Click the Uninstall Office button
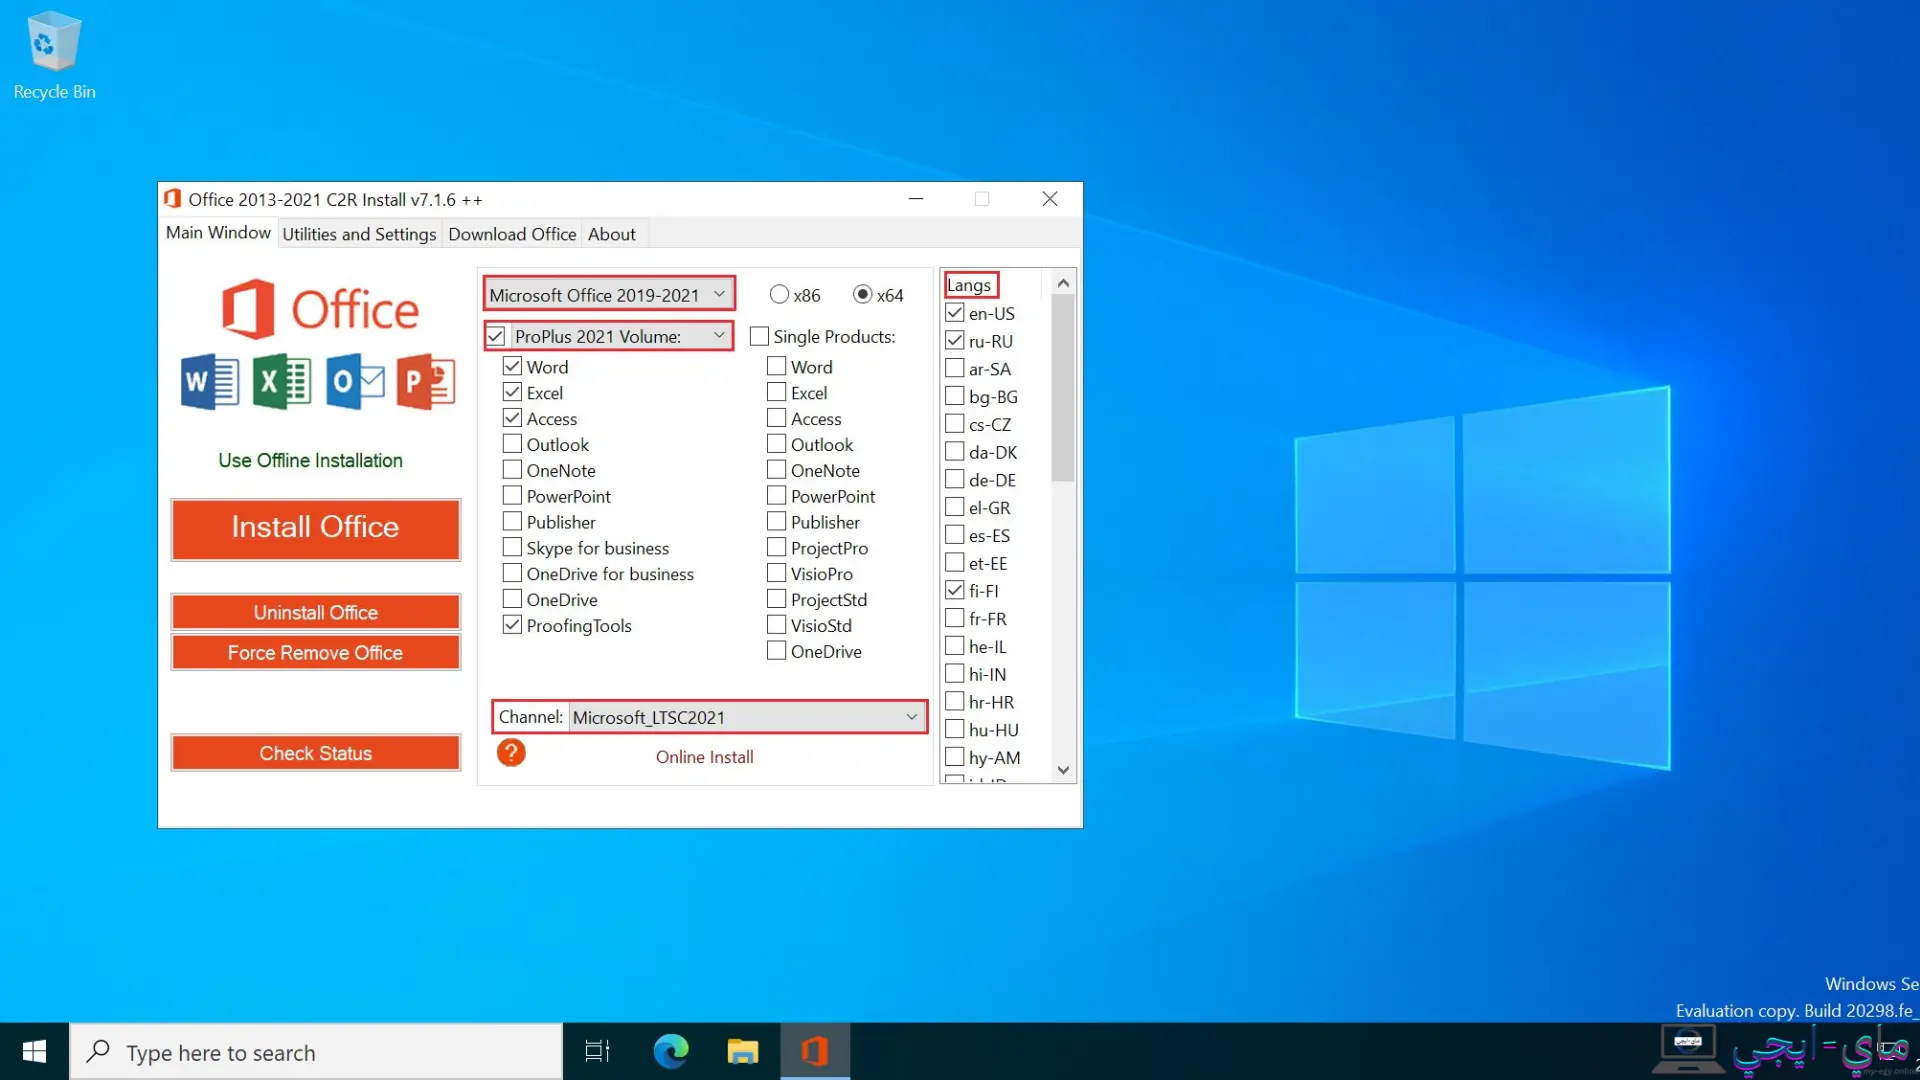 coord(315,612)
